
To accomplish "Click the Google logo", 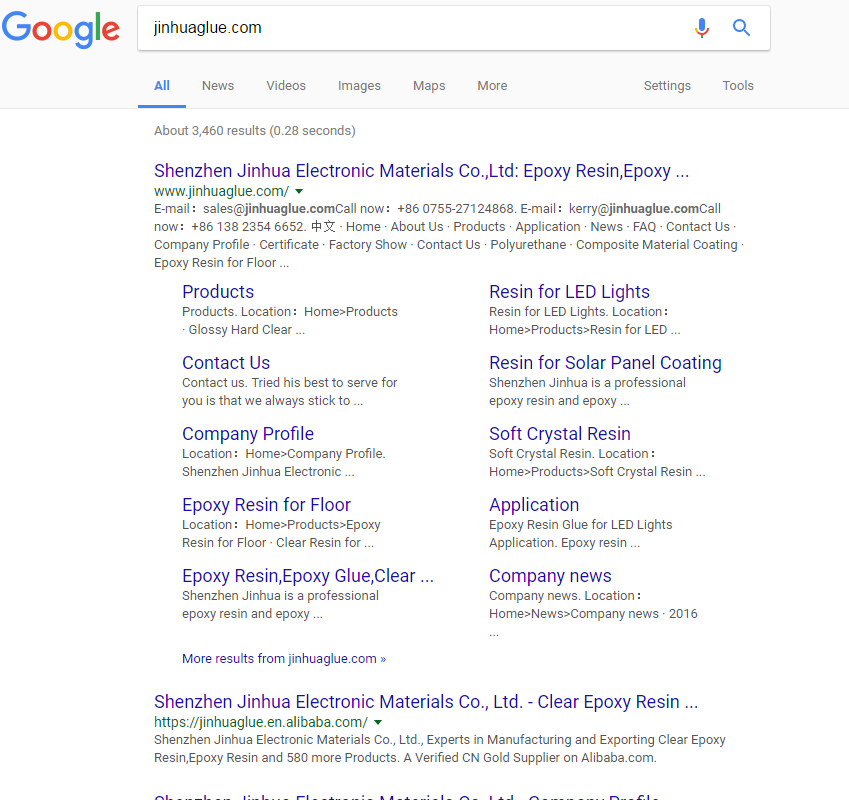I will [x=61, y=29].
